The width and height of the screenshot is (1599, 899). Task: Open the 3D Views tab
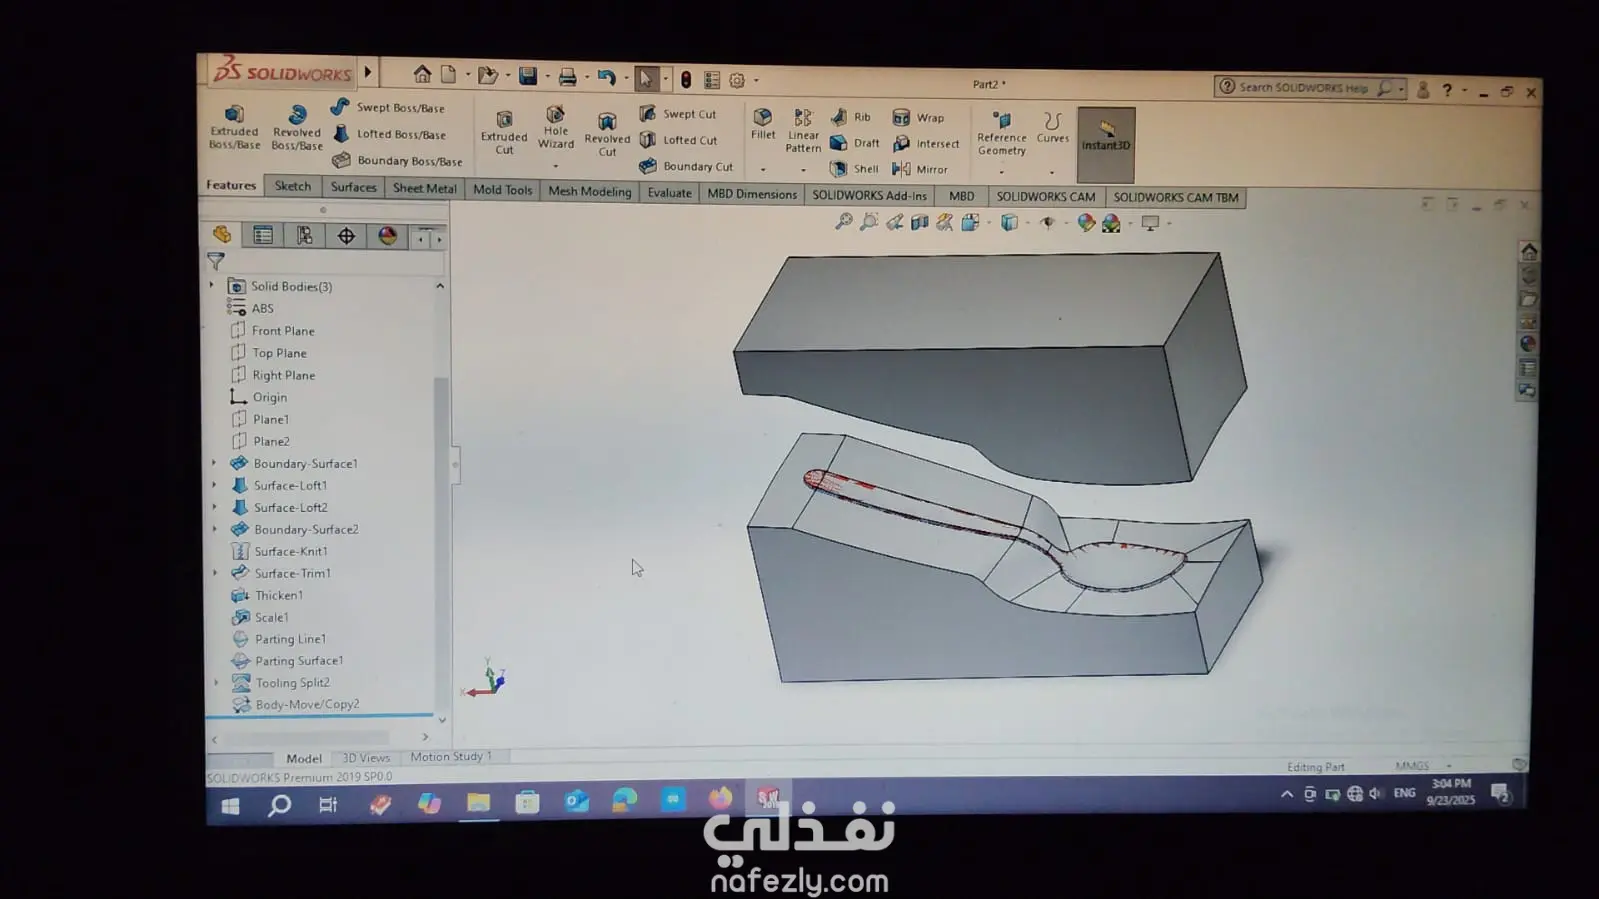(x=366, y=758)
